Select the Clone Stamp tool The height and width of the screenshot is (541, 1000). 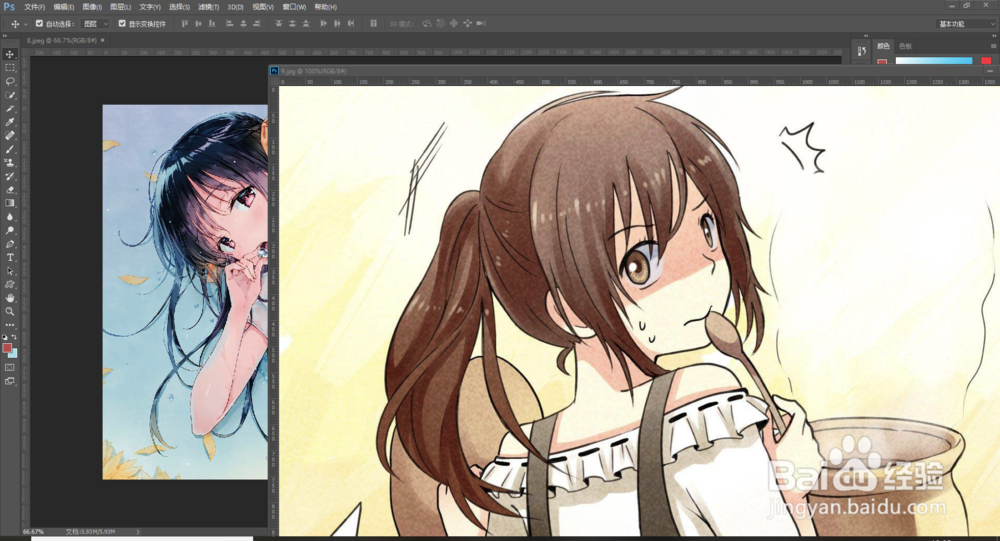coord(10,163)
